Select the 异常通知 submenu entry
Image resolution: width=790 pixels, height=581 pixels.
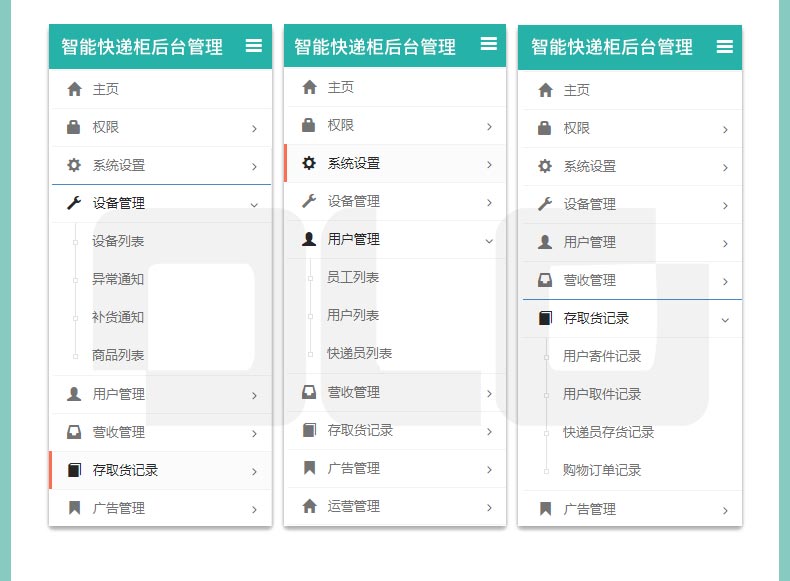[x=118, y=279]
